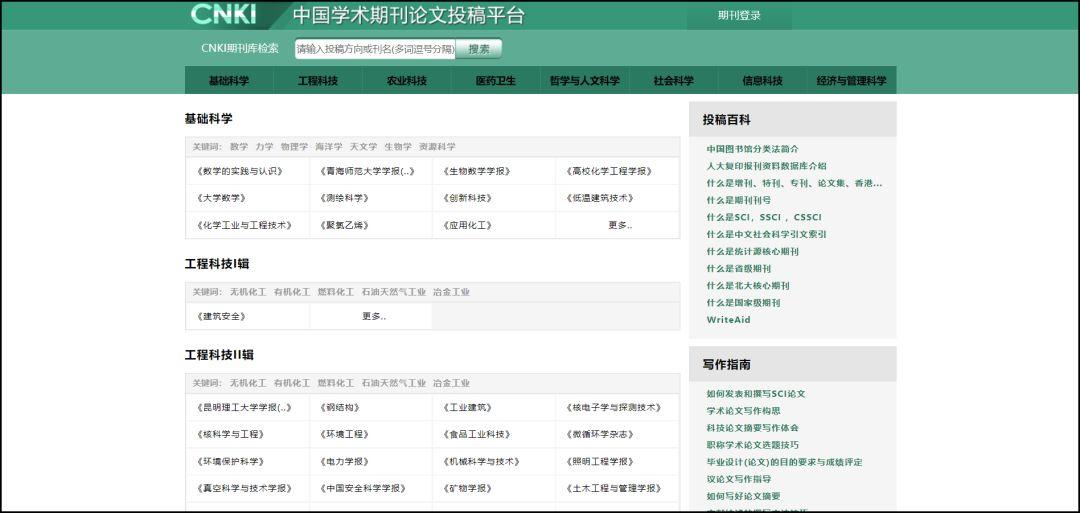Screen dimensions: 1080x513
Task: Click 更多.. in the 工程科技I辑 section
Action: (374, 317)
